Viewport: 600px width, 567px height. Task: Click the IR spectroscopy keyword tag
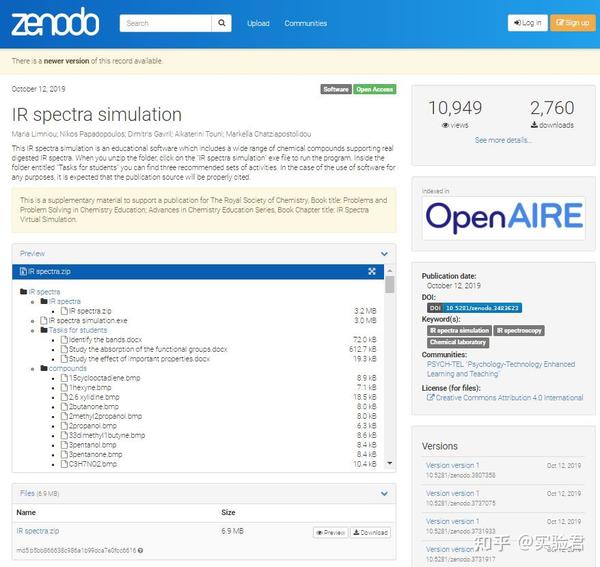point(519,330)
